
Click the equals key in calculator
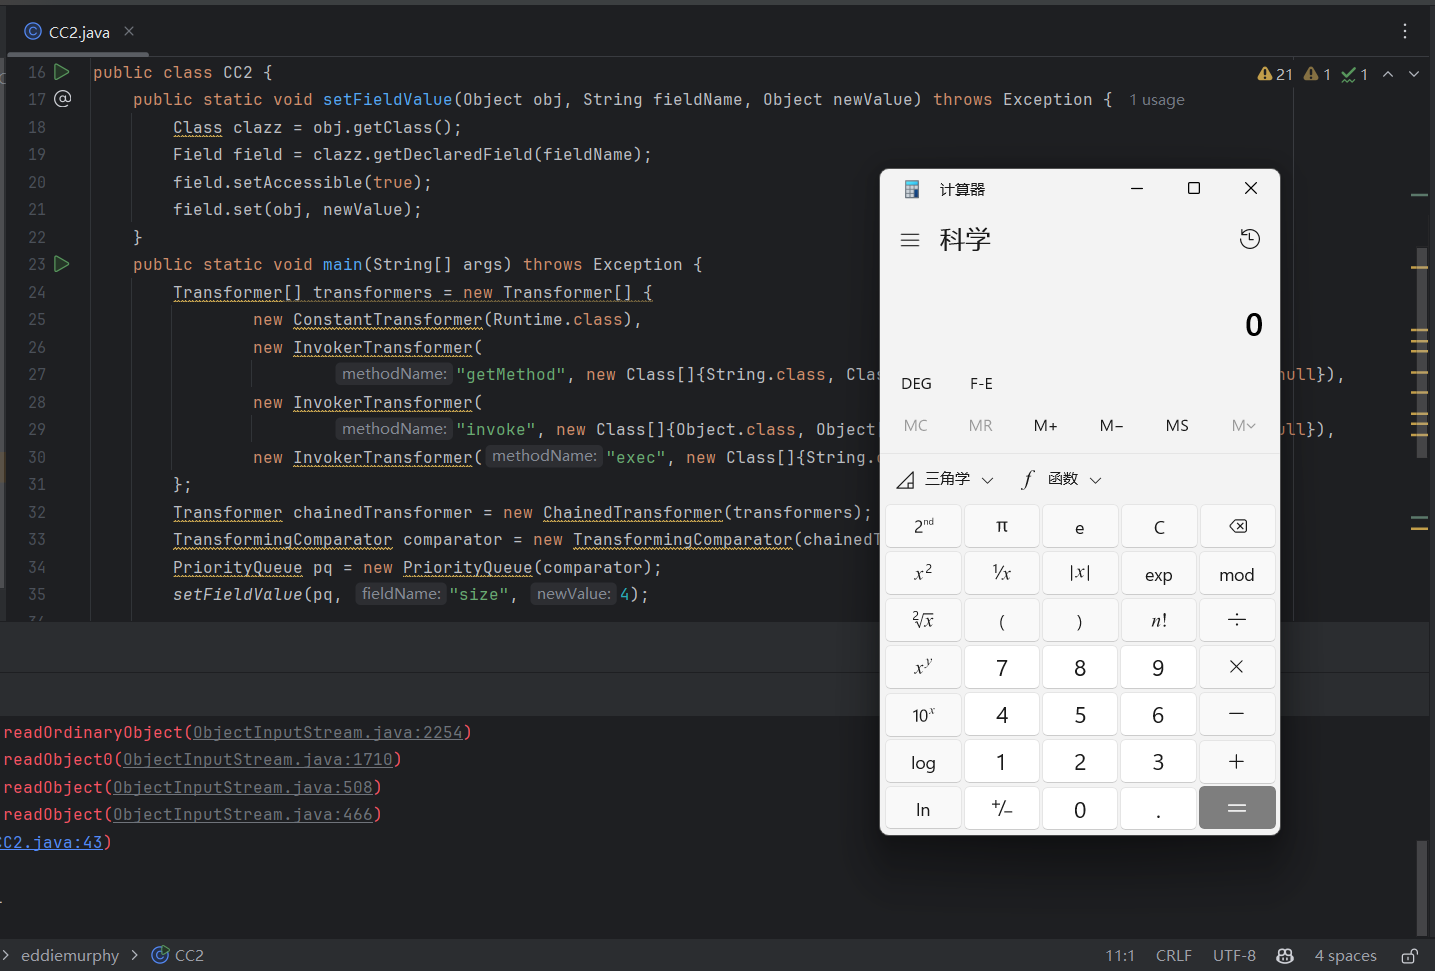(x=1237, y=808)
